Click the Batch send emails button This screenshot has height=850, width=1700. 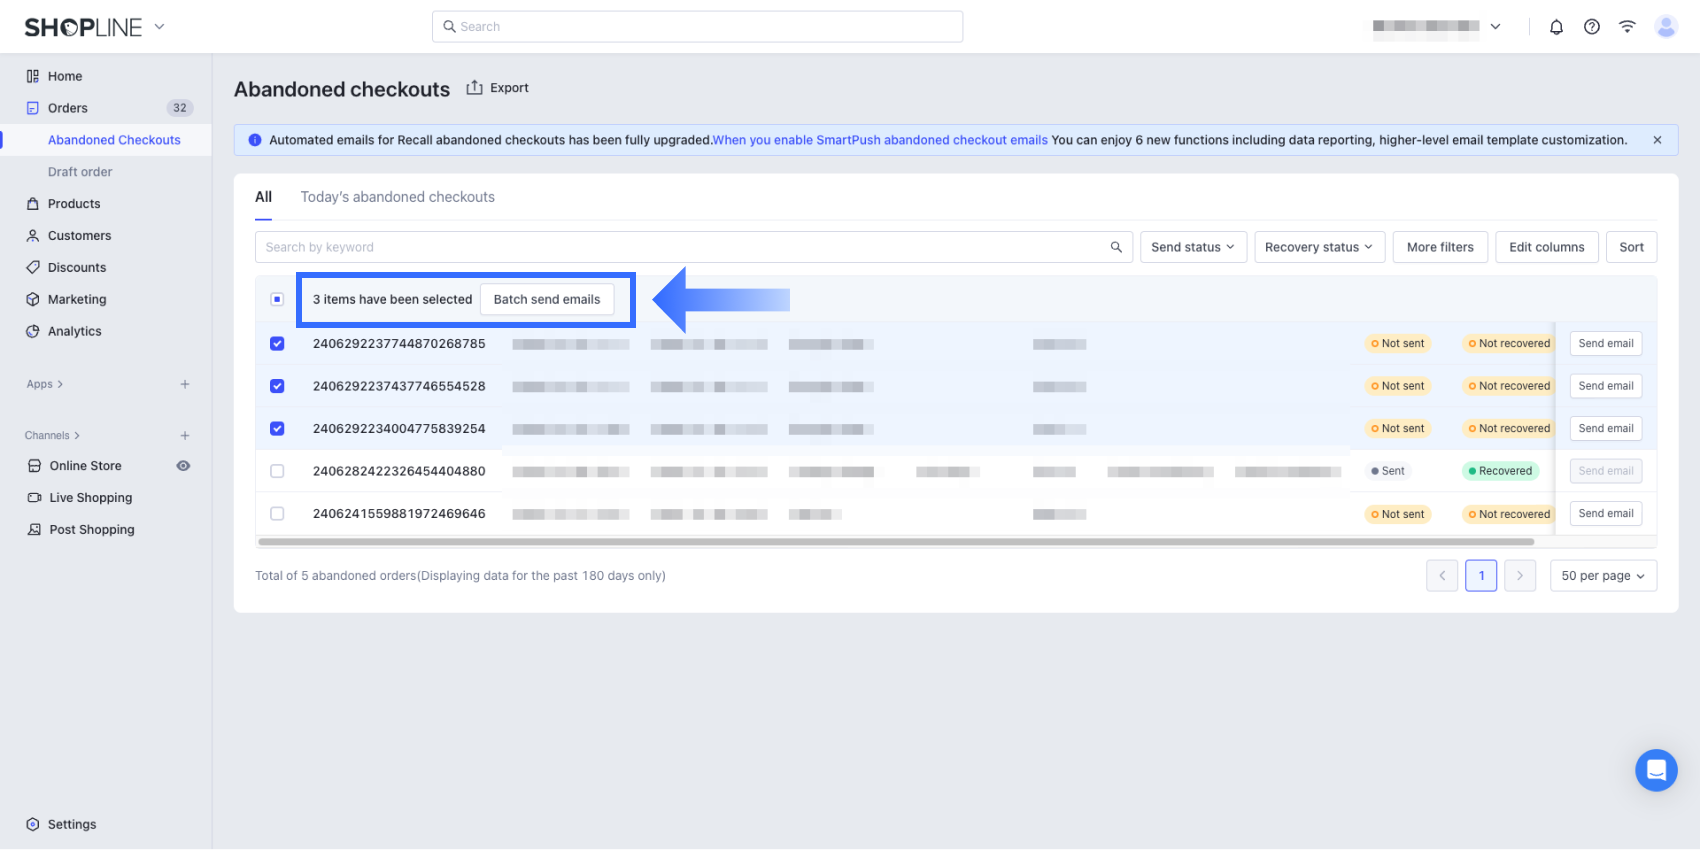[x=546, y=299]
